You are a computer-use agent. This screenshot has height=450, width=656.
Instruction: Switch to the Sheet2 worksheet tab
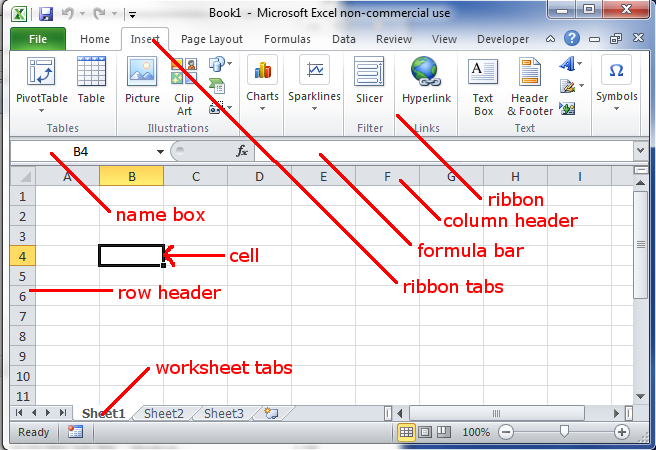click(x=164, y=414)
